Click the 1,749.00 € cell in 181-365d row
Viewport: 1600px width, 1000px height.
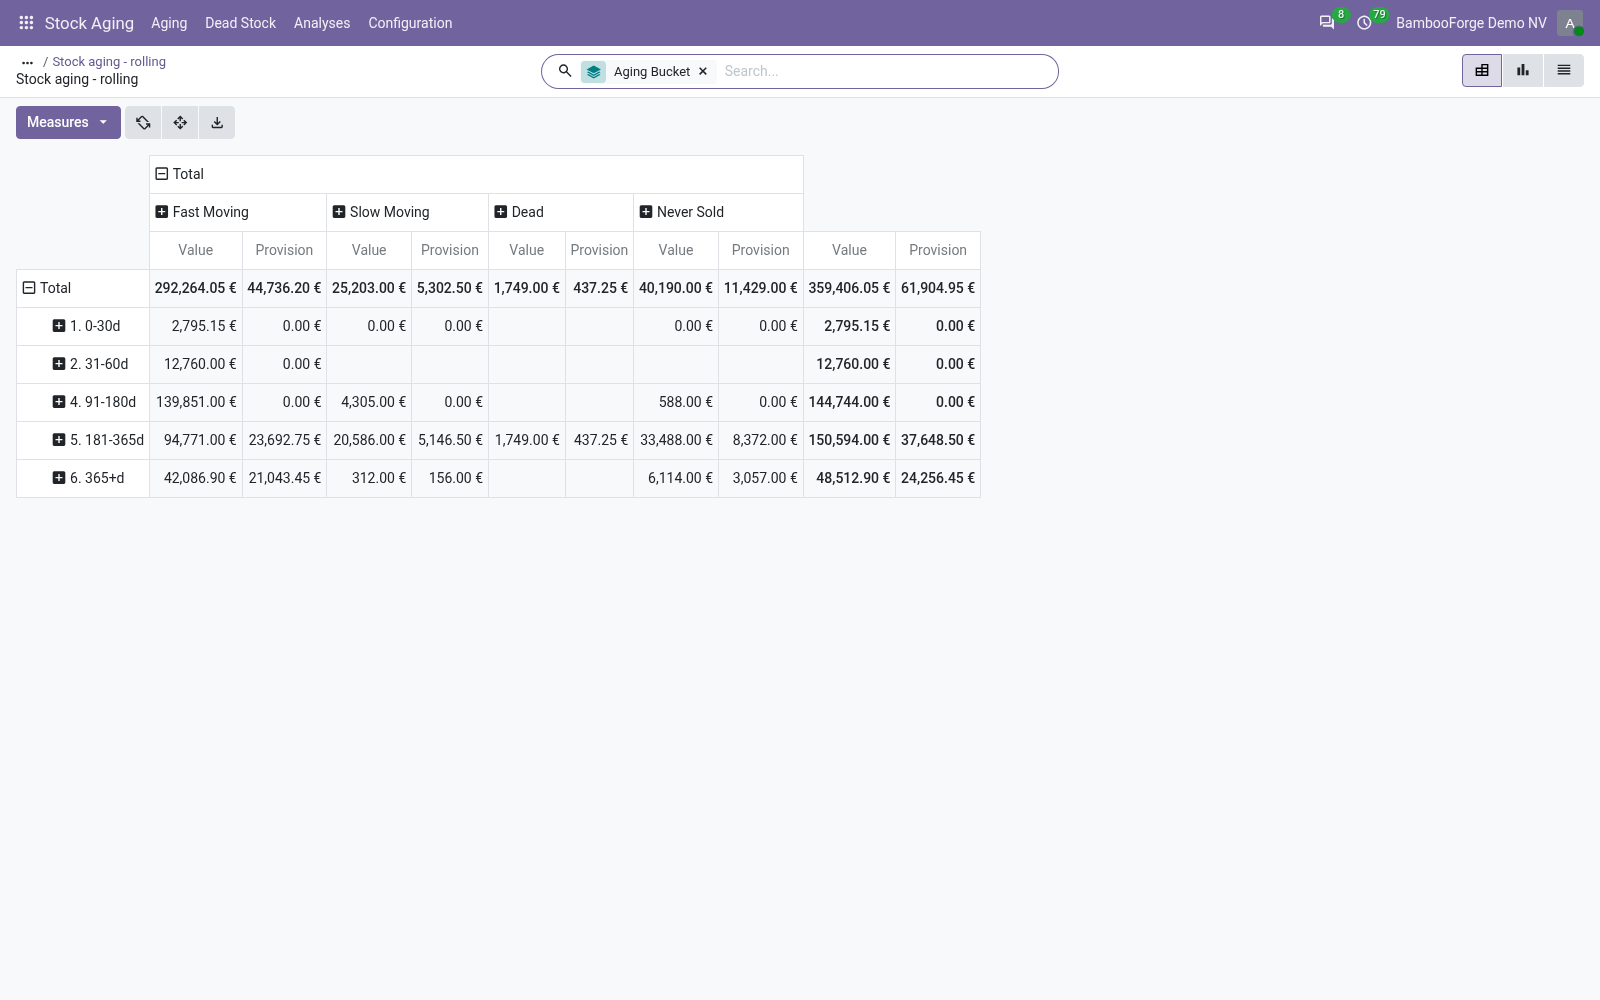(x=527, y=440)
